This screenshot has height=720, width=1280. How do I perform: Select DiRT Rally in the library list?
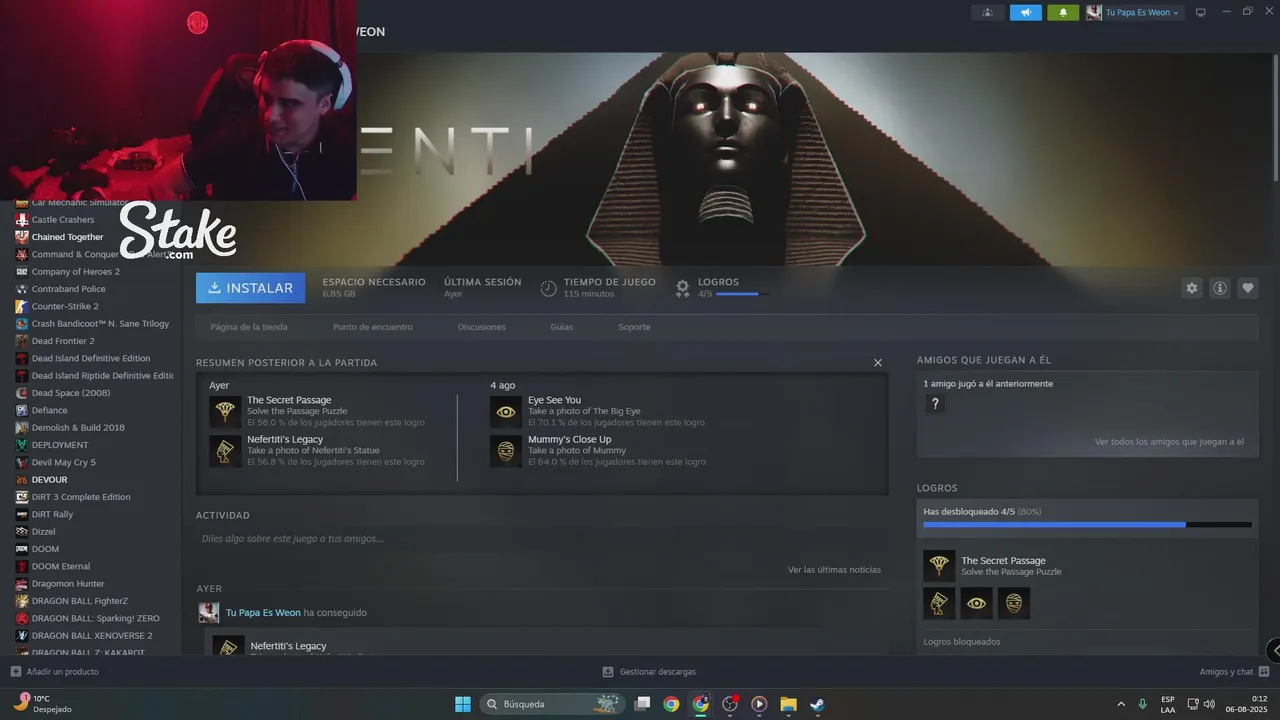point(52,514)
